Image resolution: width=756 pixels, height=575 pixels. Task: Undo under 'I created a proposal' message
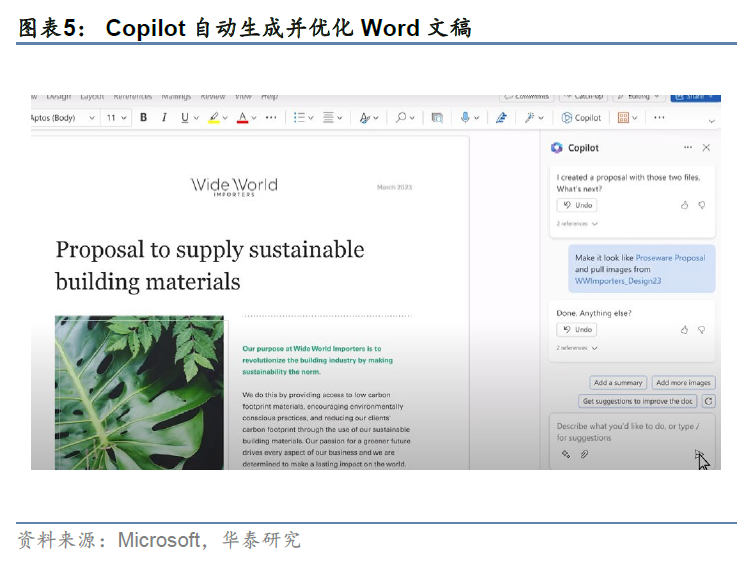click(x=577, y=205)
